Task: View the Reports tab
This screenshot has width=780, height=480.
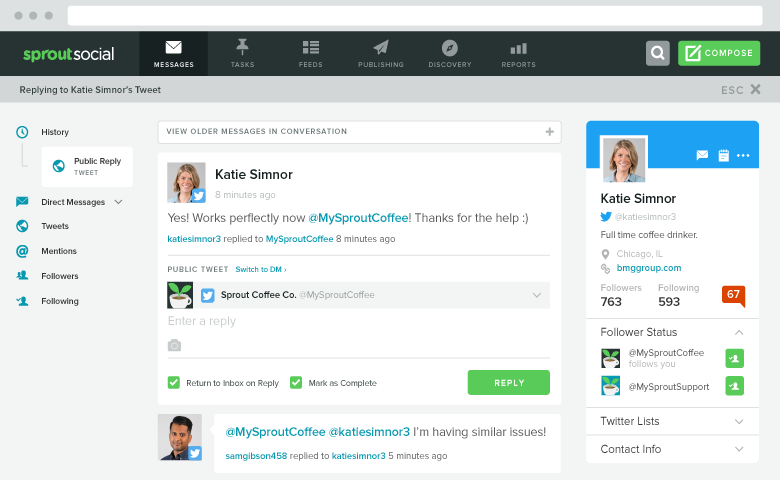Action: tap(518, 54)
